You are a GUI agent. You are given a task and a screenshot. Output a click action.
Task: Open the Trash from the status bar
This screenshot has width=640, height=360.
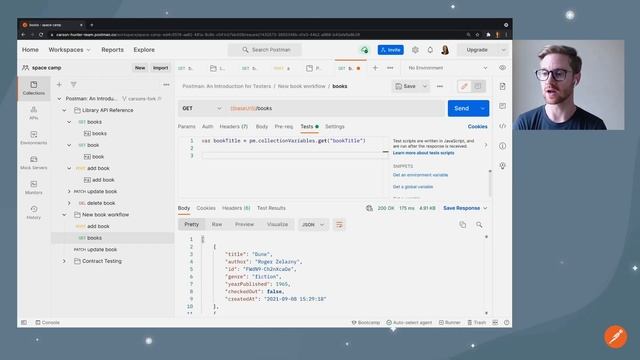pos(477,322)
